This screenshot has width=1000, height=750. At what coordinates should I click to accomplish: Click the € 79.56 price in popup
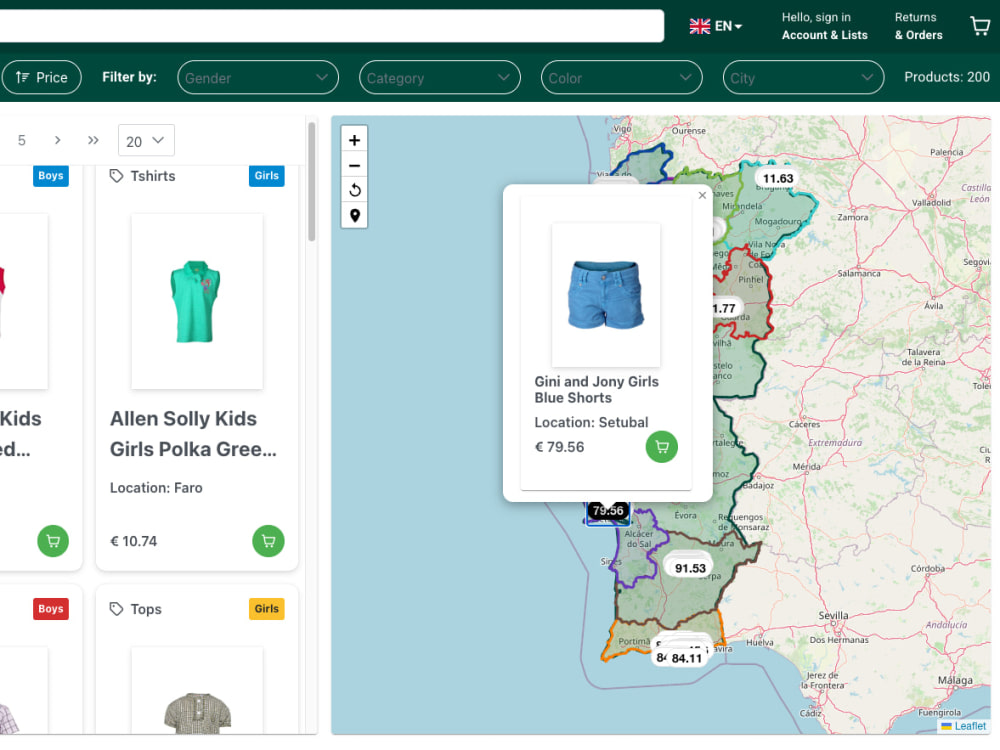(x=559, y=447)
